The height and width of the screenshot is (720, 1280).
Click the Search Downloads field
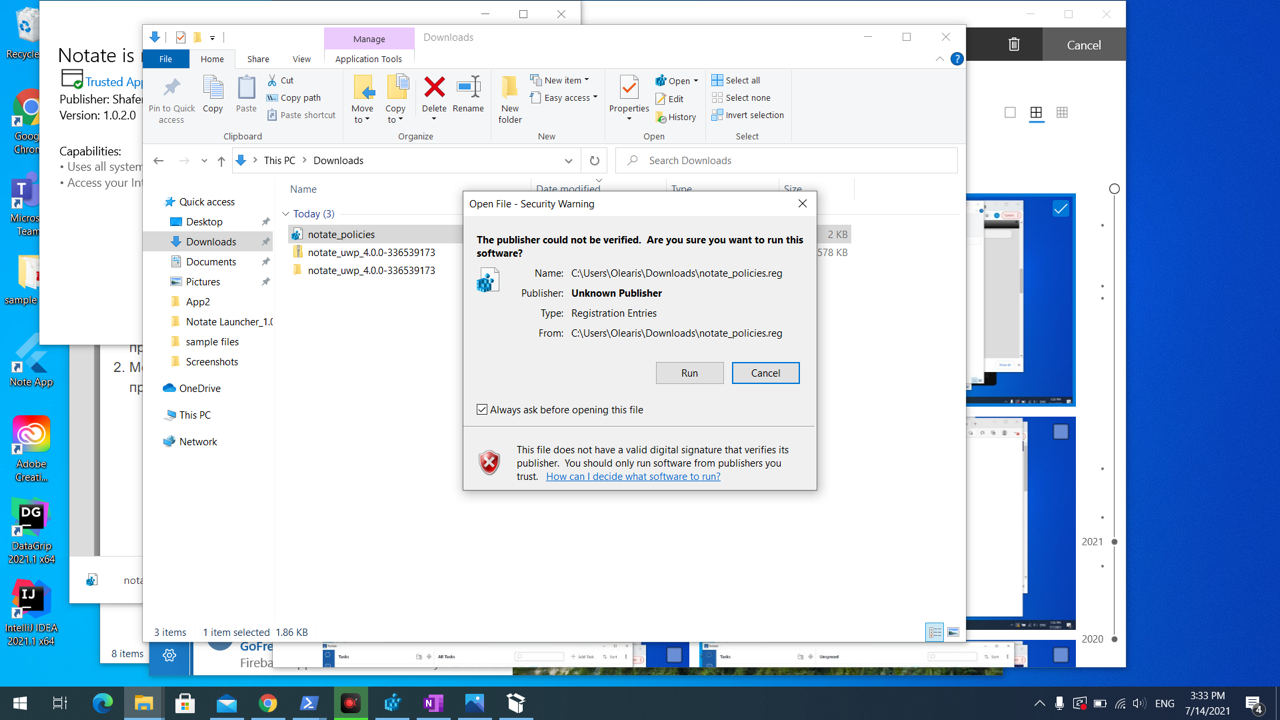pyautogui.click(x=786, y=161)
